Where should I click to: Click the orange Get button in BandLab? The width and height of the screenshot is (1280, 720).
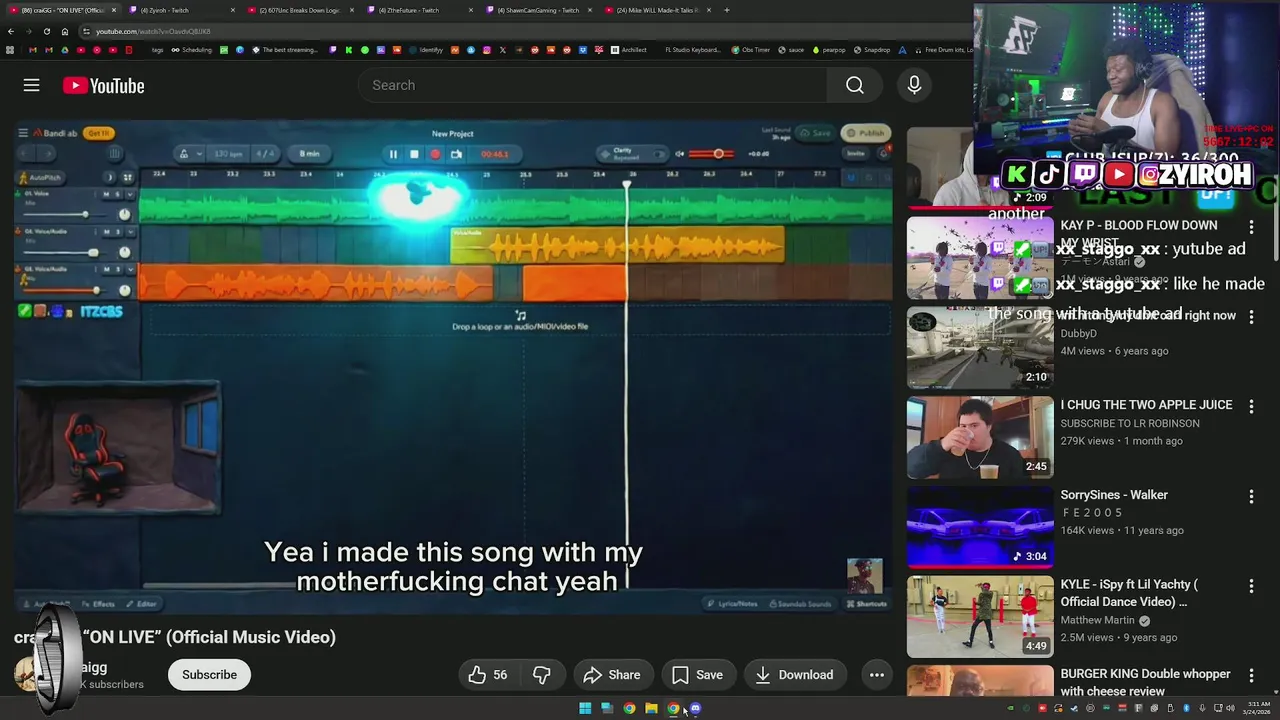98,133
